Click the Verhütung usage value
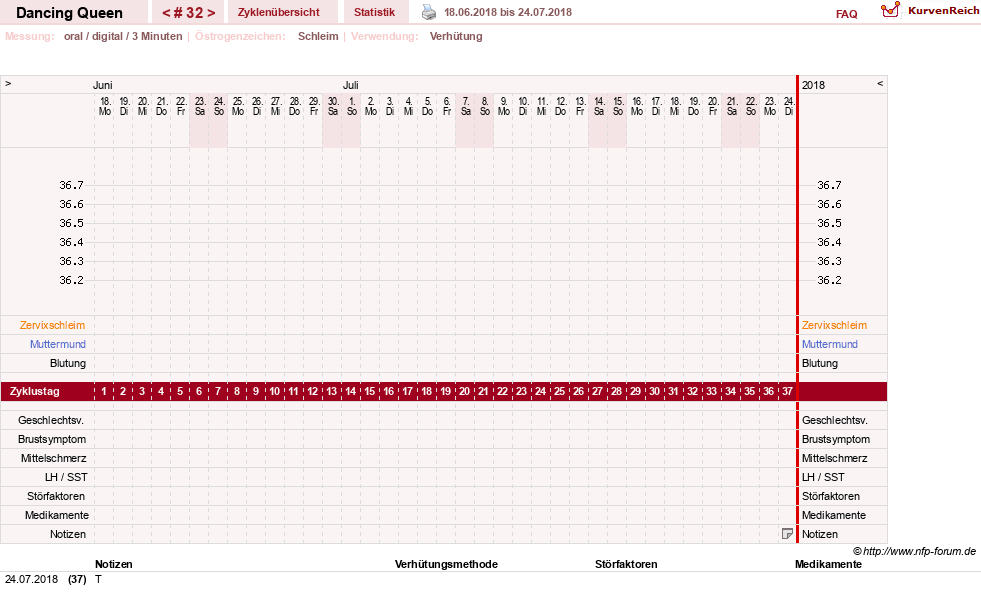 pos(455,36)
